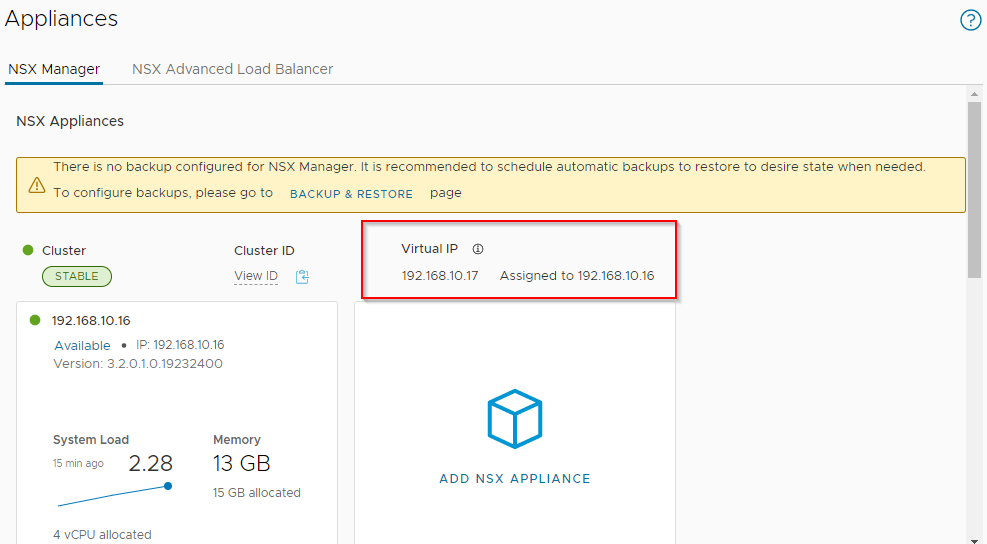Click the Virtual IP info icon
Image resolution: width=987 pixels, height=544 pixels.
pos(478,249)
